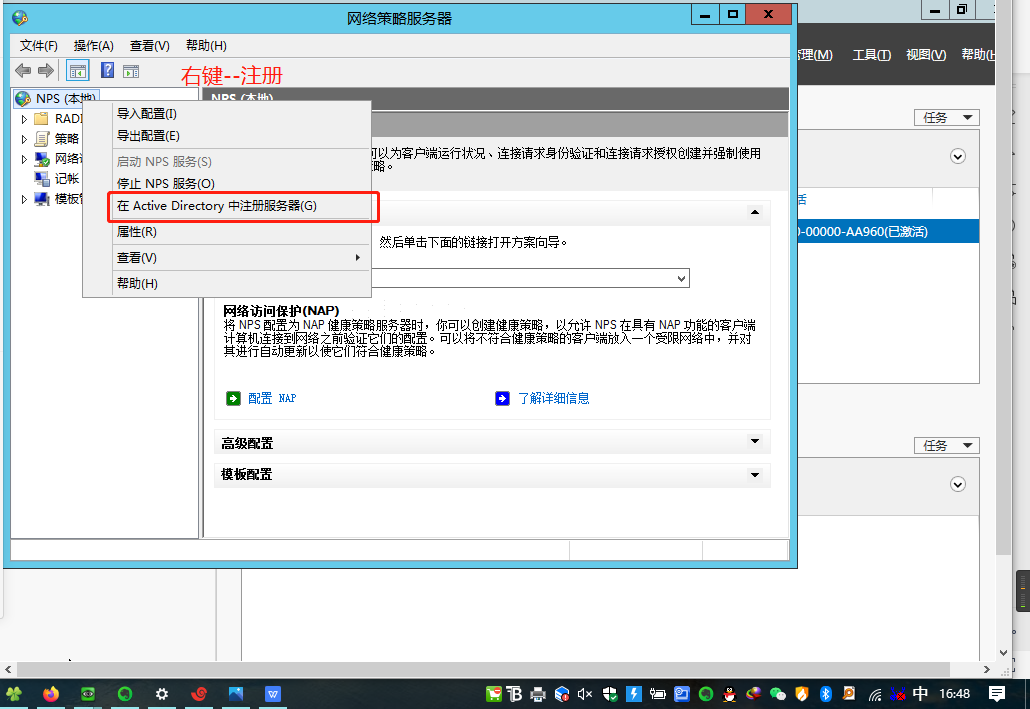Screen dimensions: 1030x709
Task: Expand the 模板 tree node arrow
Action: [24, 199]
